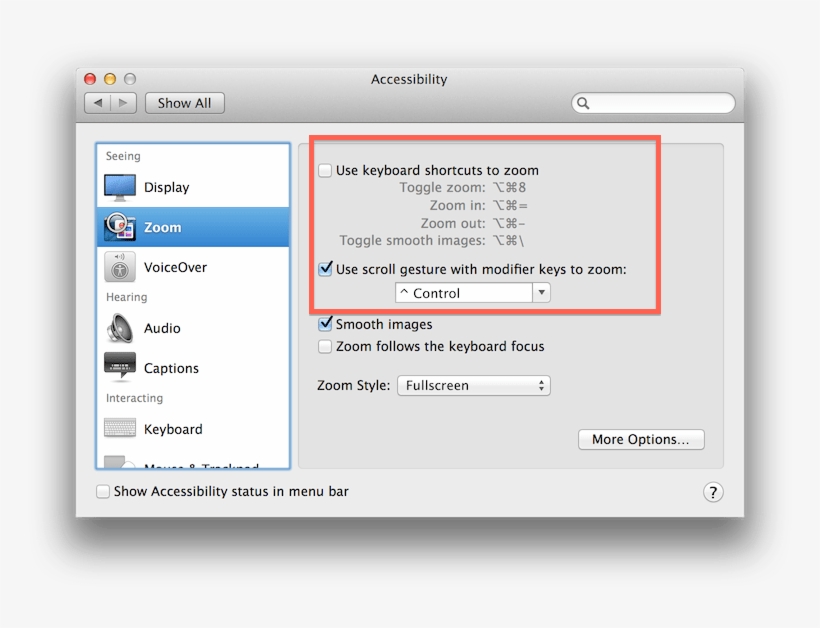Image resolution: width=820 pixels, height=628 pixels.
Task: Click the back navigation arrow
Action: [x=97, y=102]
